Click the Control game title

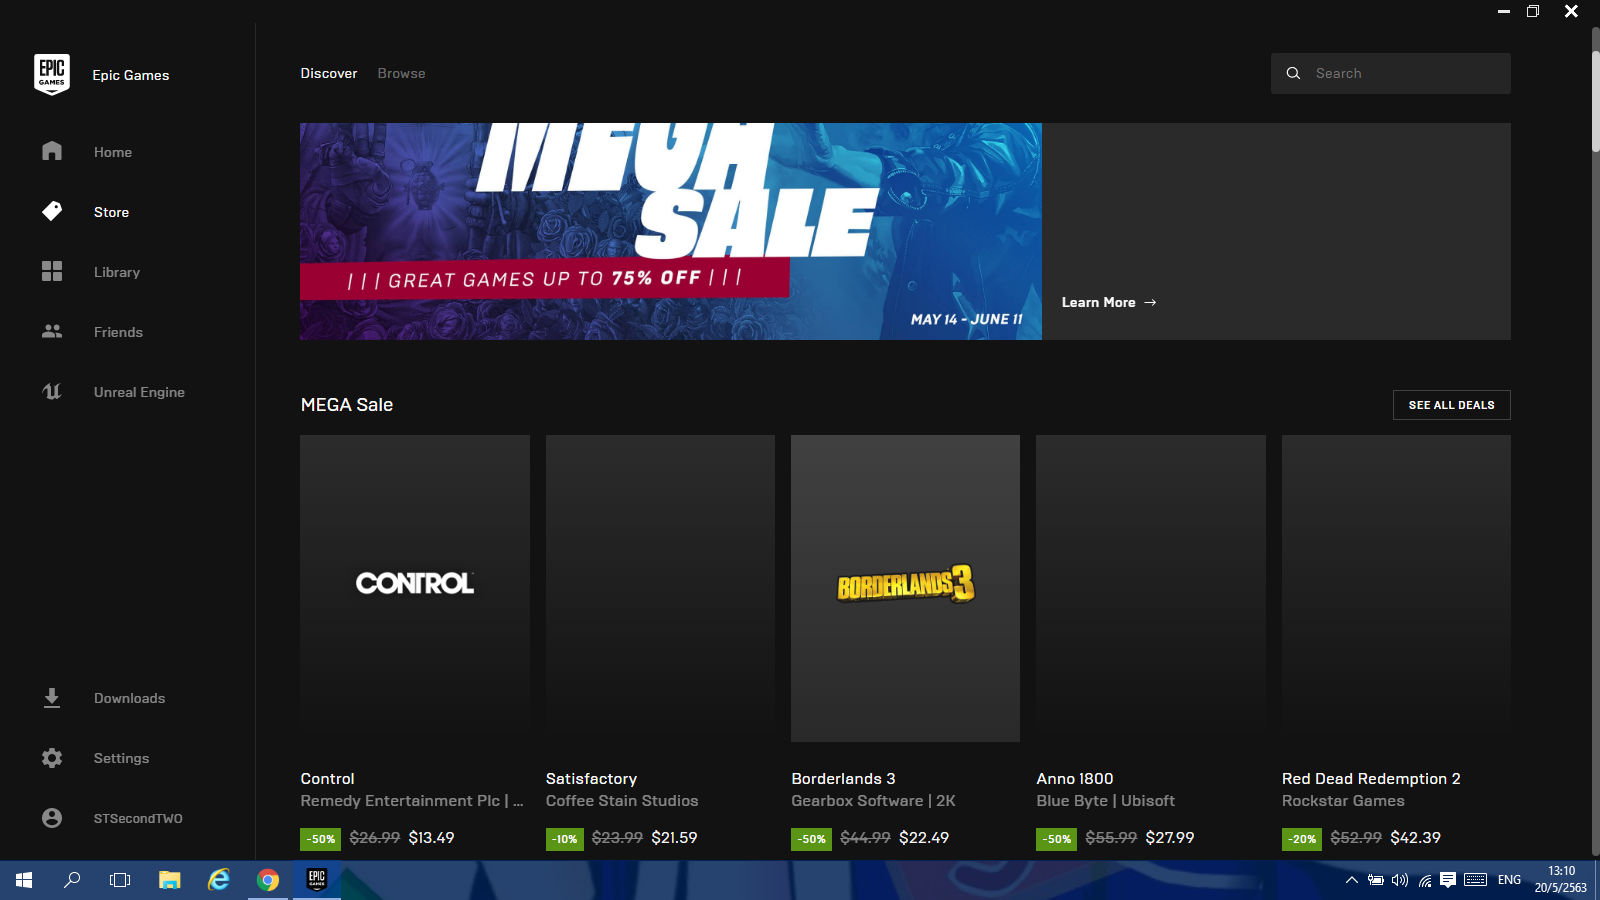coord(327,778)
